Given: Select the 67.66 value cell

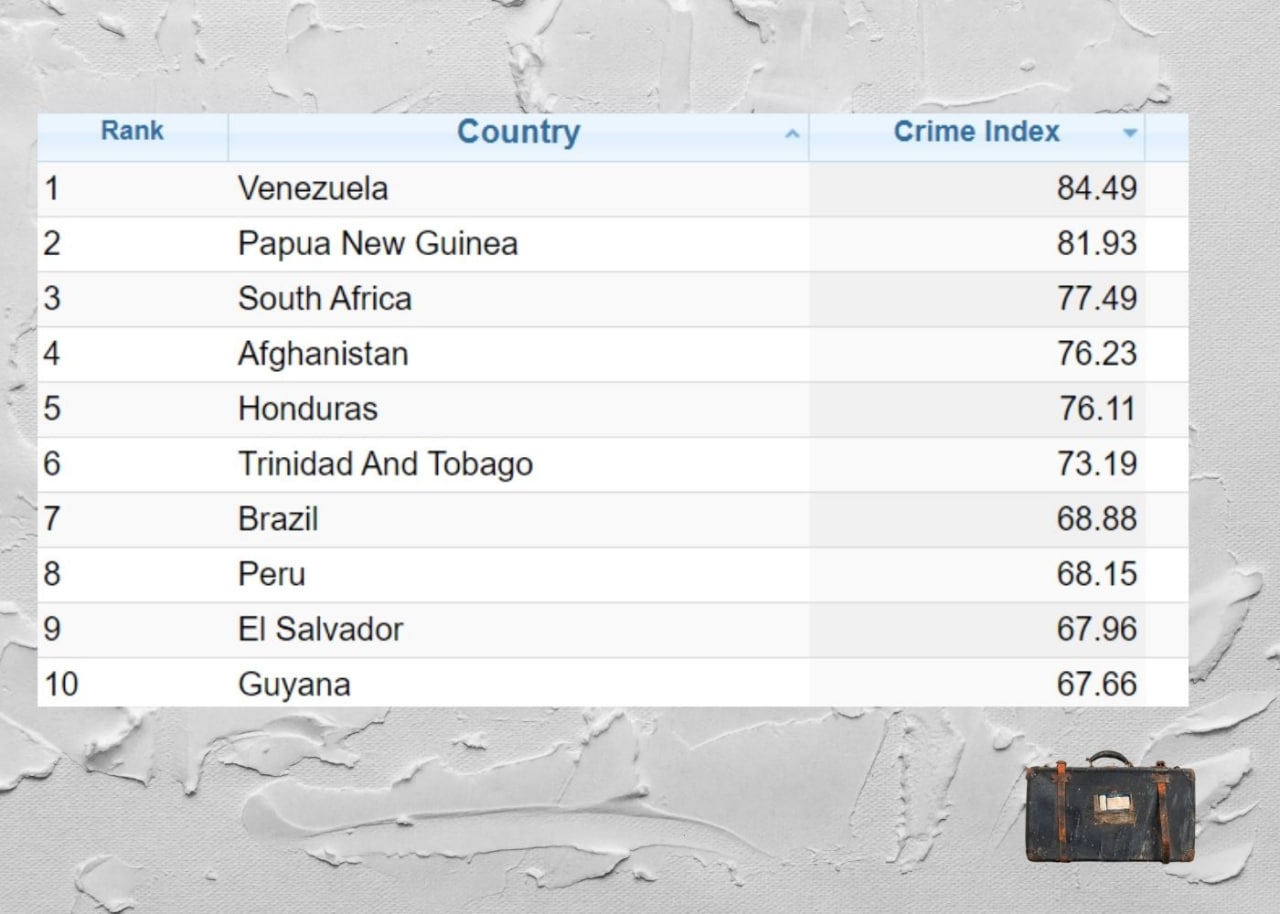Looking at the screenshot, I should [x=1096, y=685].
